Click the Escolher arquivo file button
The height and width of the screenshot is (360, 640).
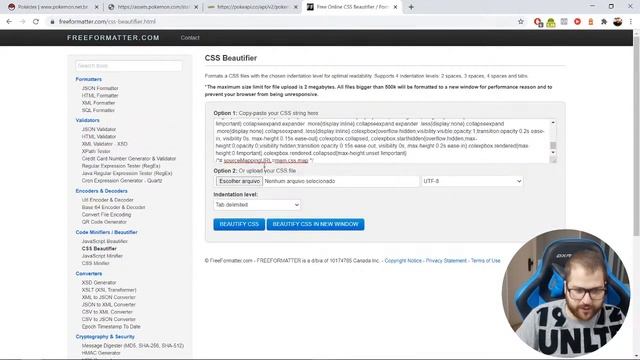[x=239, y=181]
